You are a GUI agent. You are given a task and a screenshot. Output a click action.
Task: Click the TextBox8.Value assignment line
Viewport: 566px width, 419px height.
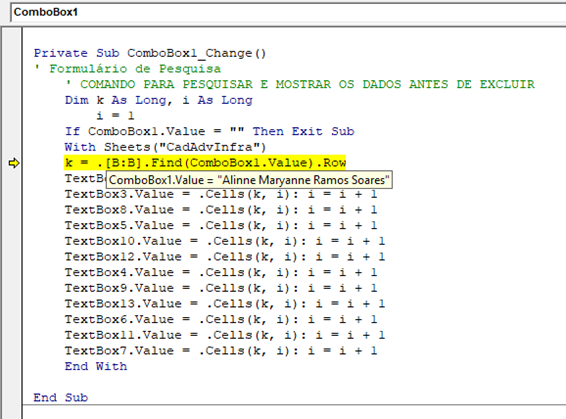tap(221, 210)
